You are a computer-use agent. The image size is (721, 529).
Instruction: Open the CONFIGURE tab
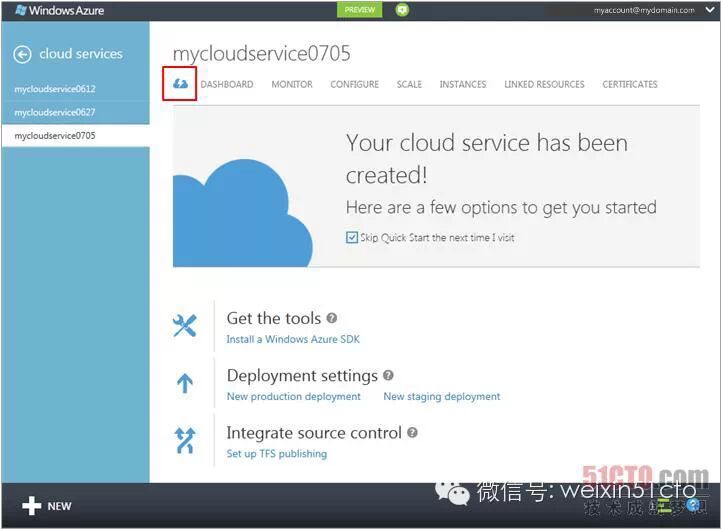click(x=355, y=84)
